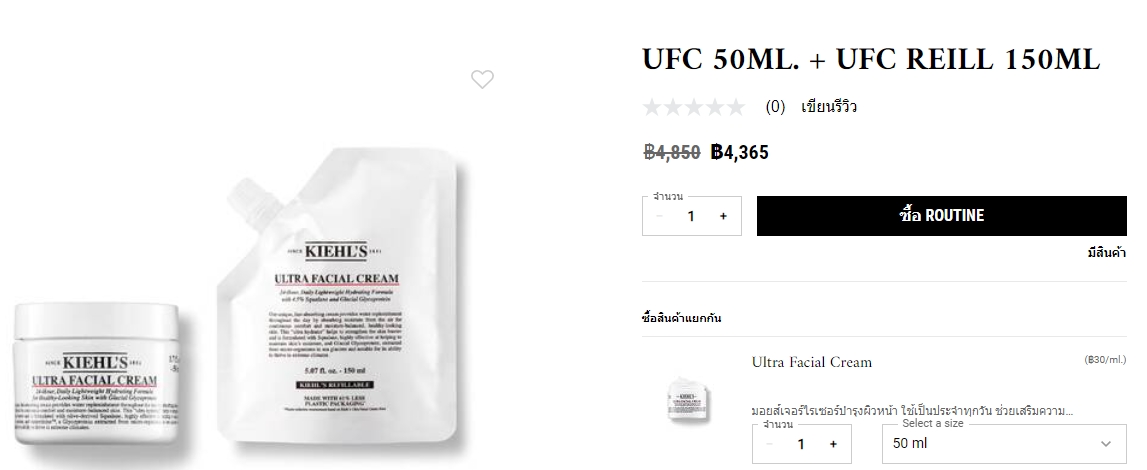Screen dimensions: 1147x470
Task: Add product to wishlist with heart icon
Action: coord(482,79)
